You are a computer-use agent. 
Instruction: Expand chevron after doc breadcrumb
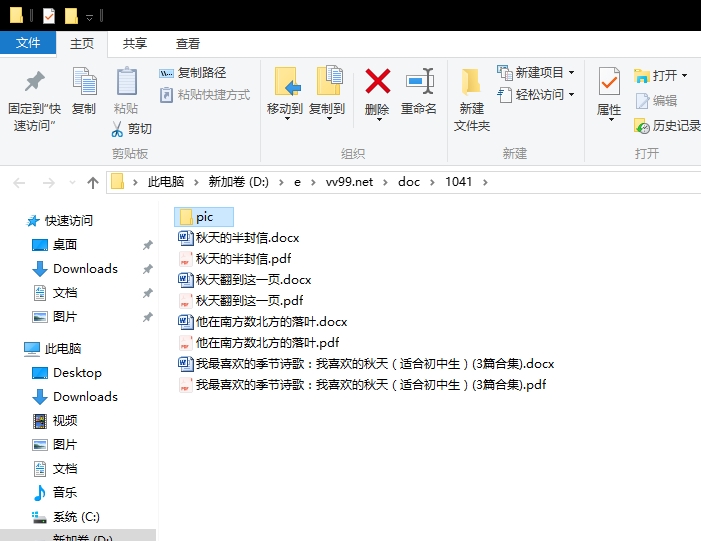click(432, 182)
